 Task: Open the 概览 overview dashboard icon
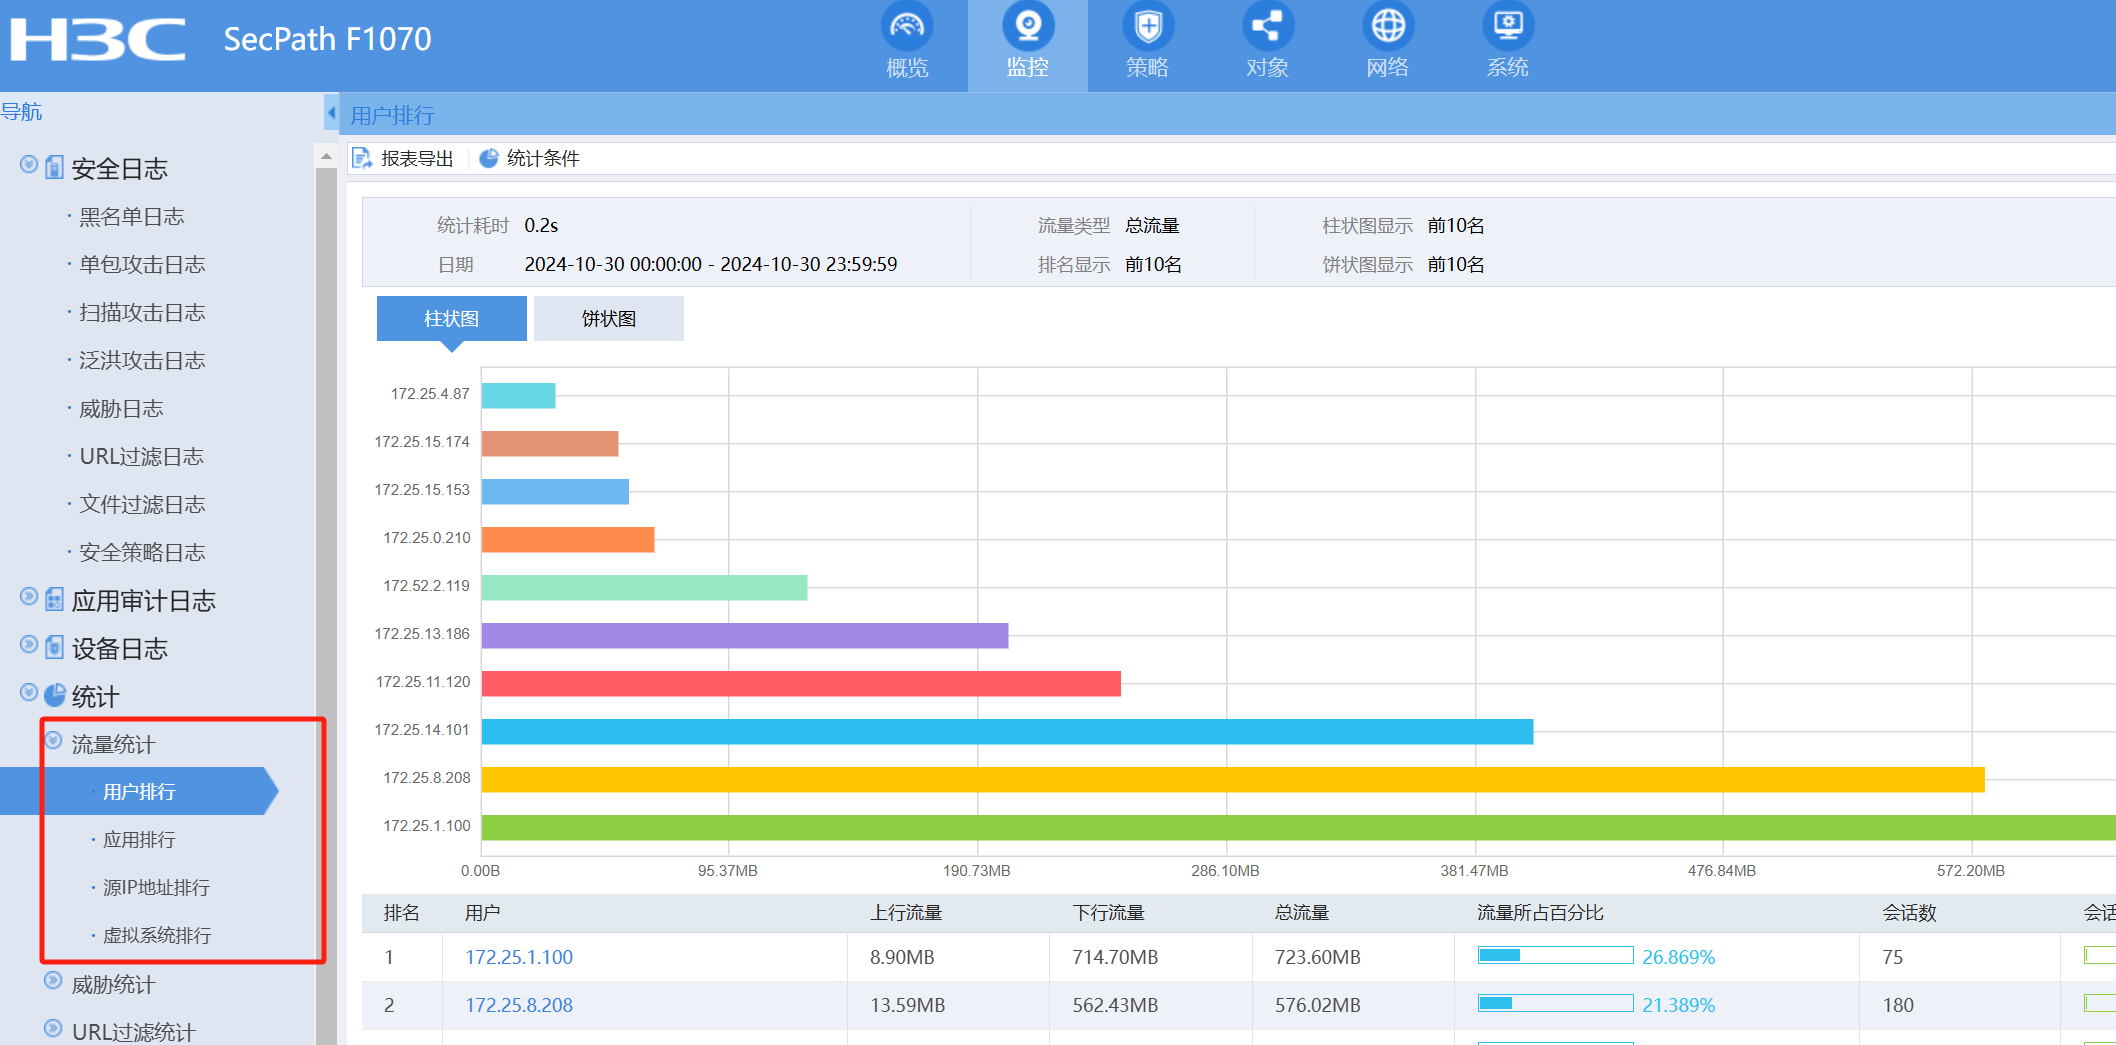pos(906,28)
